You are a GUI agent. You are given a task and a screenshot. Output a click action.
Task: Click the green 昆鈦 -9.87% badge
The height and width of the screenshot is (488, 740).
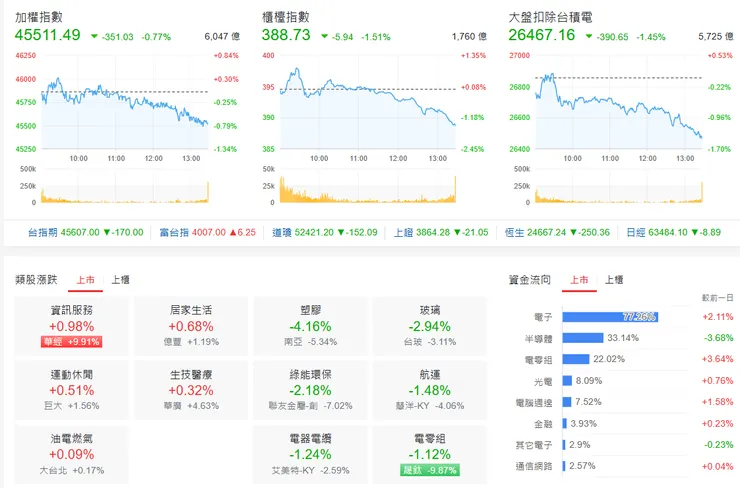click(x=429, y=470)
